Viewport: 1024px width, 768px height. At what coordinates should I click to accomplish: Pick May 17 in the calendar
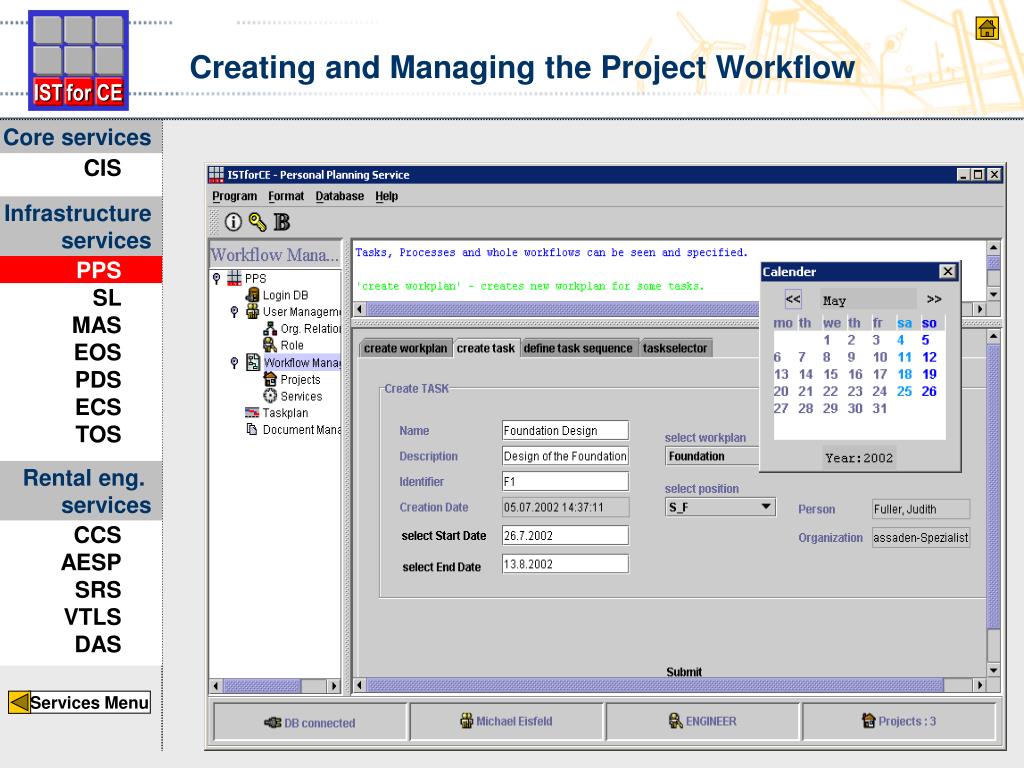880,374
